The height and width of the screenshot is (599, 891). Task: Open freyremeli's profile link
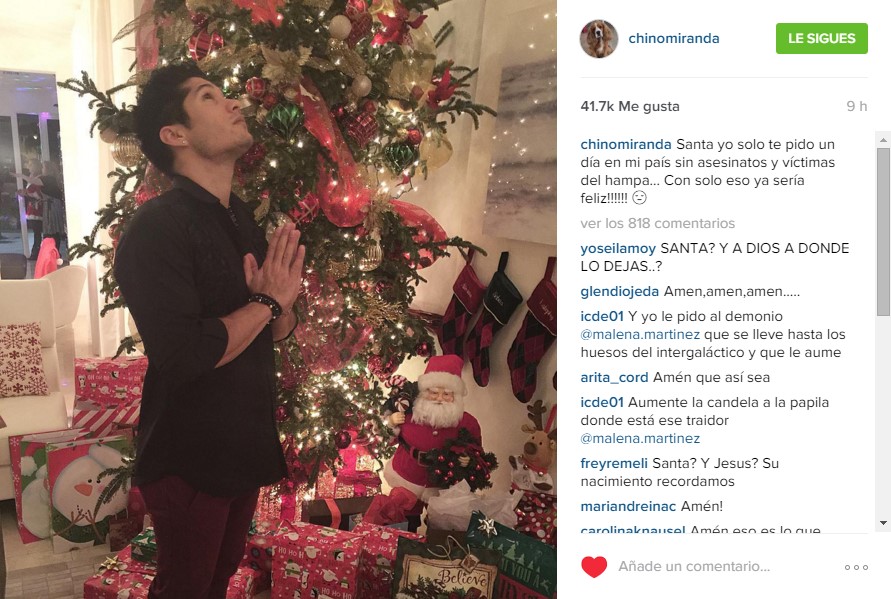point(614,463)
